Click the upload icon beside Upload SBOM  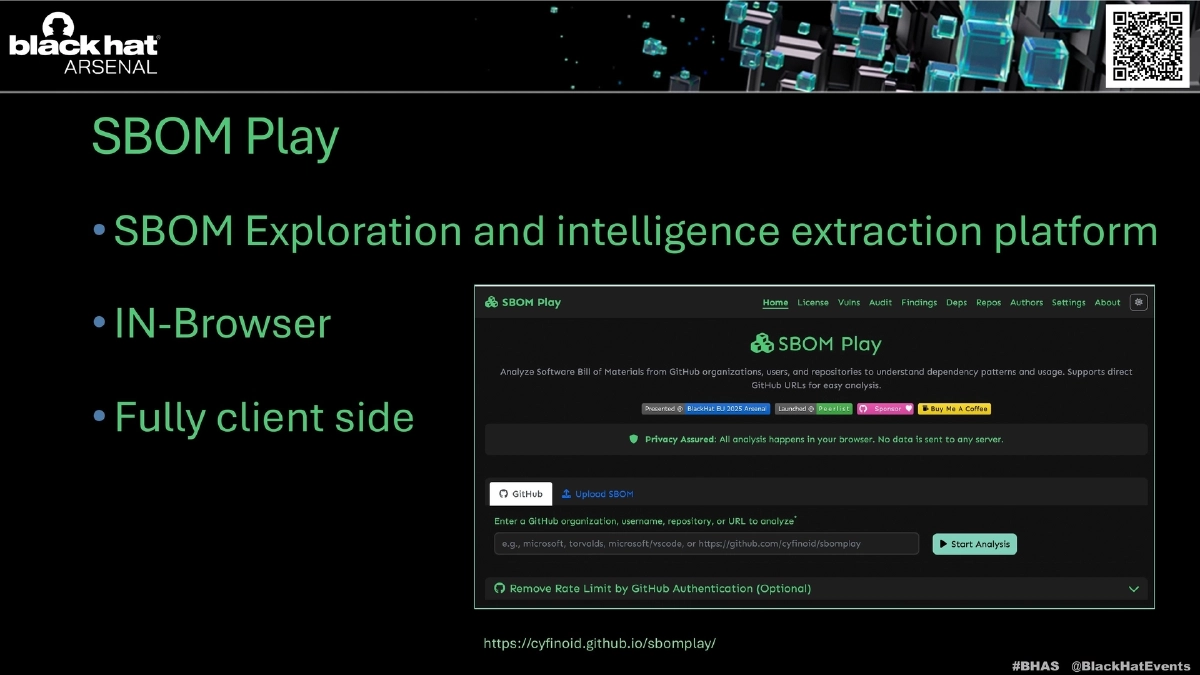pyautogui.click(x=565, y=494)
